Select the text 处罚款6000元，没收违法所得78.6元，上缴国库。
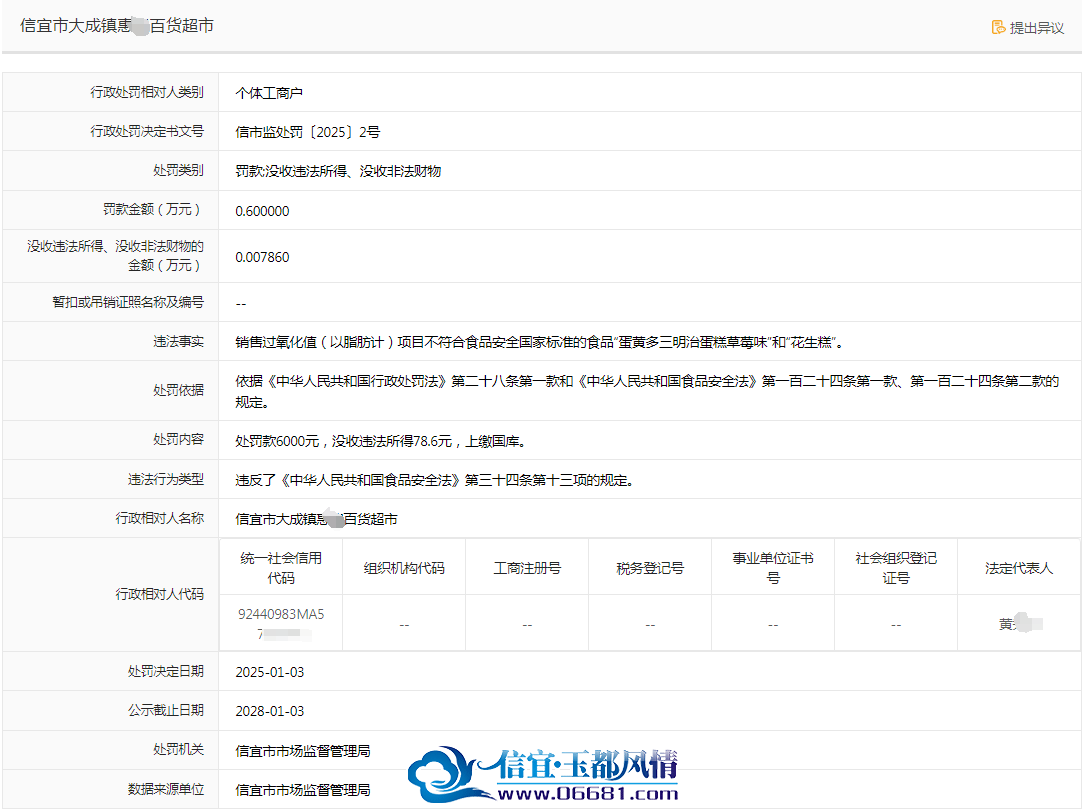The width and height of the screenshot is (1086, 811). (x=382, y=441)
